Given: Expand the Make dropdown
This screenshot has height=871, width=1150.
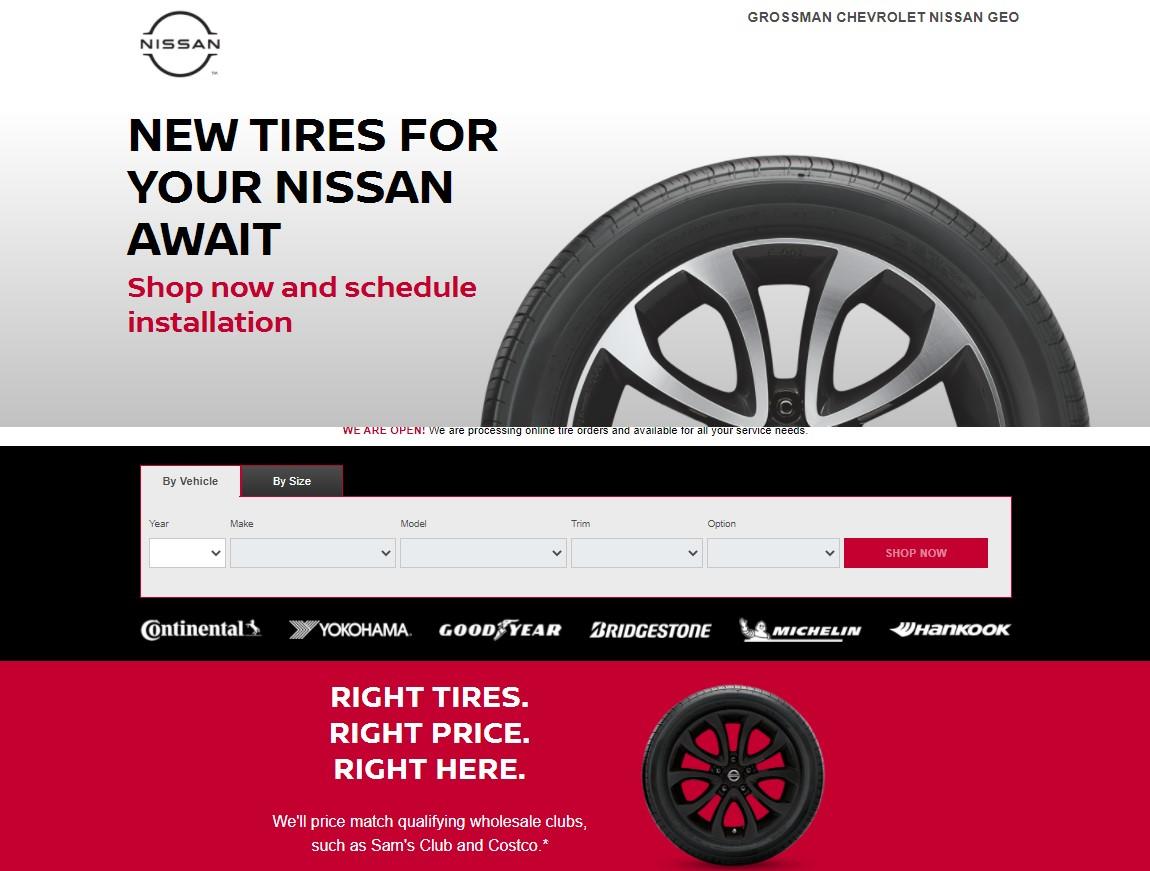Looking at the screenshot, I should [x=312, y=553].
